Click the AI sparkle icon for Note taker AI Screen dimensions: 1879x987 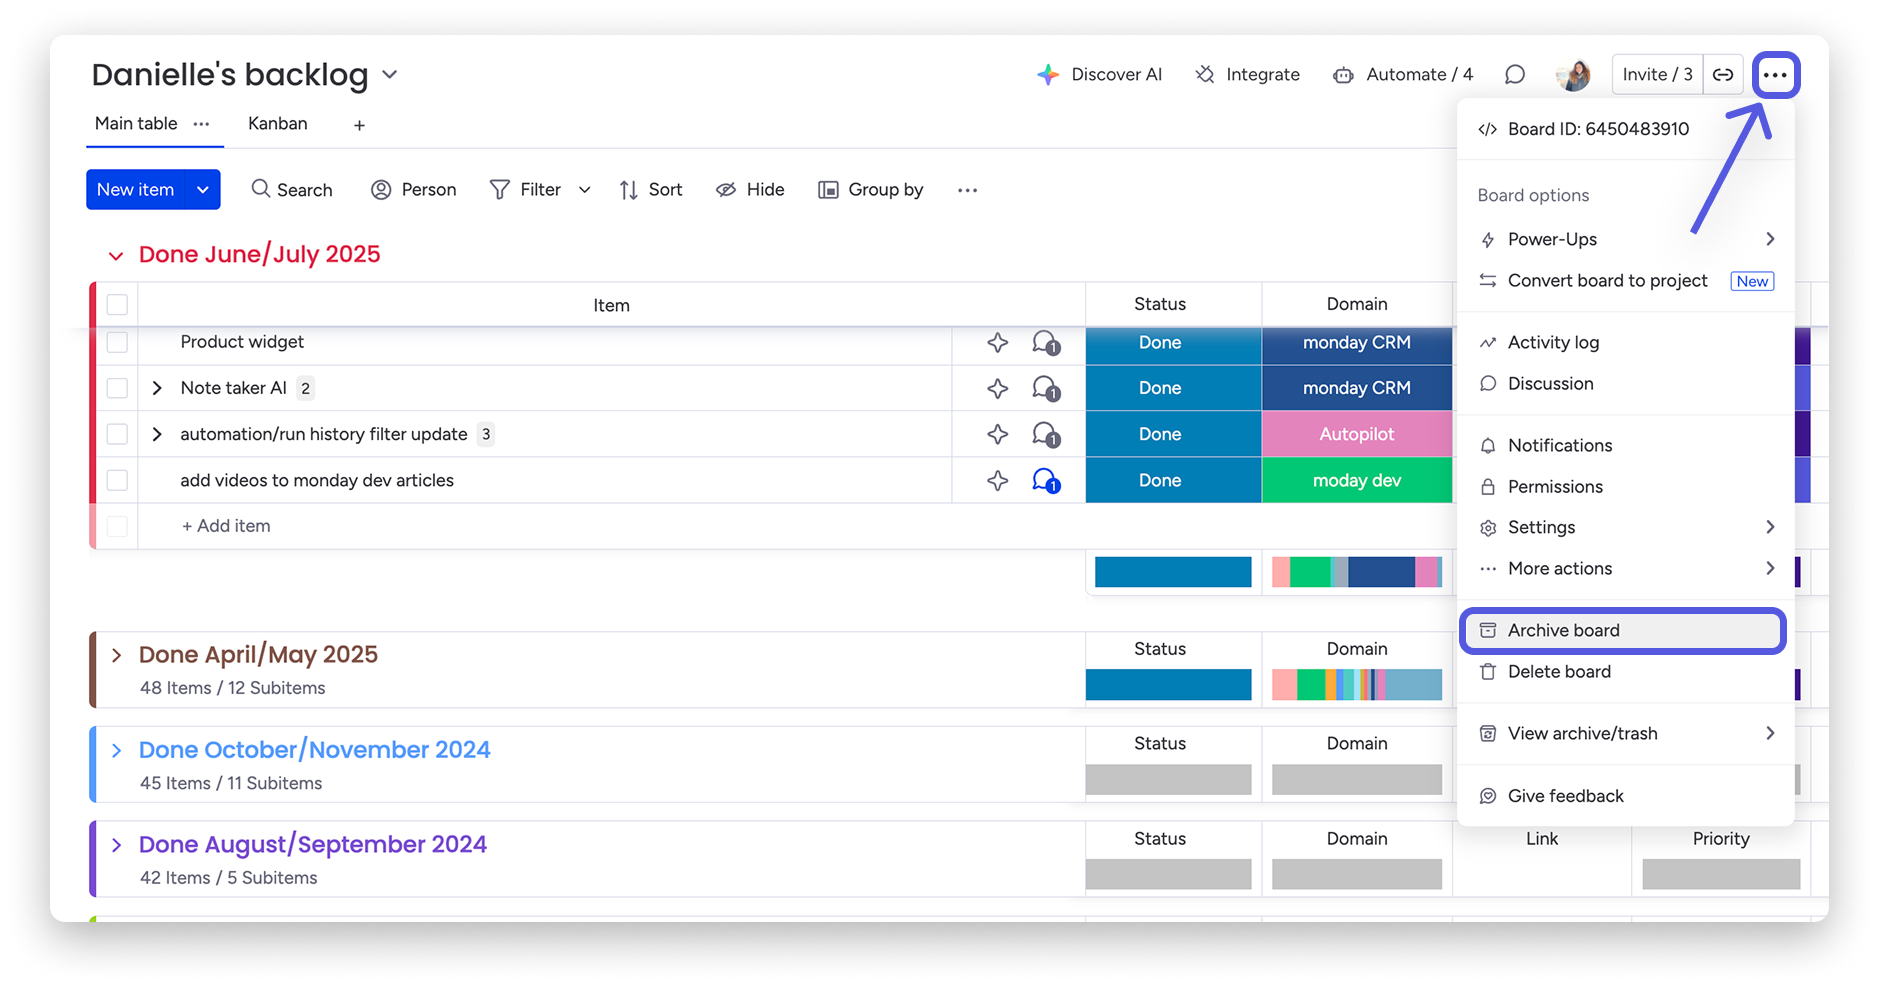tap(997, 389)
